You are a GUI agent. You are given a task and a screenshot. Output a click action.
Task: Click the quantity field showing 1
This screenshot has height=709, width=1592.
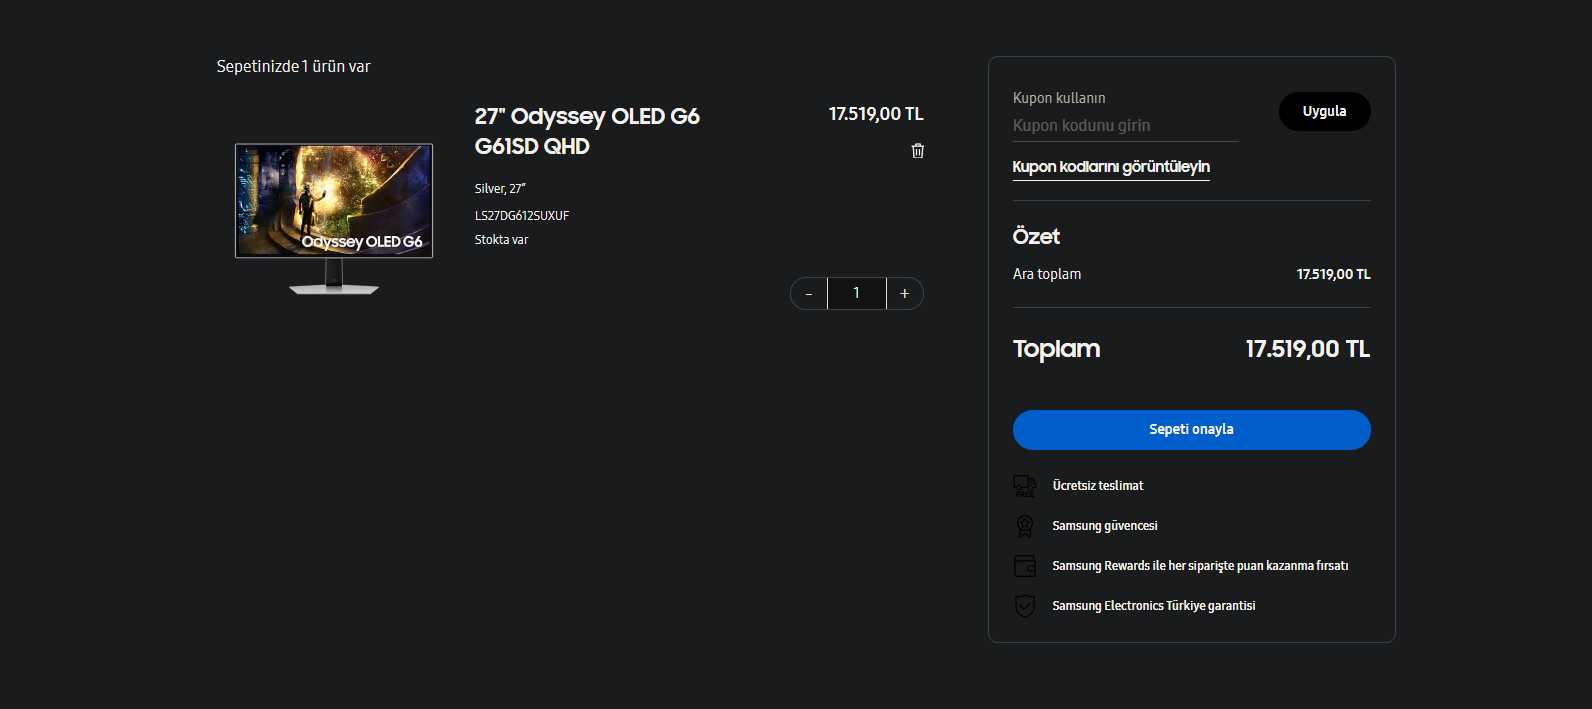857,294
